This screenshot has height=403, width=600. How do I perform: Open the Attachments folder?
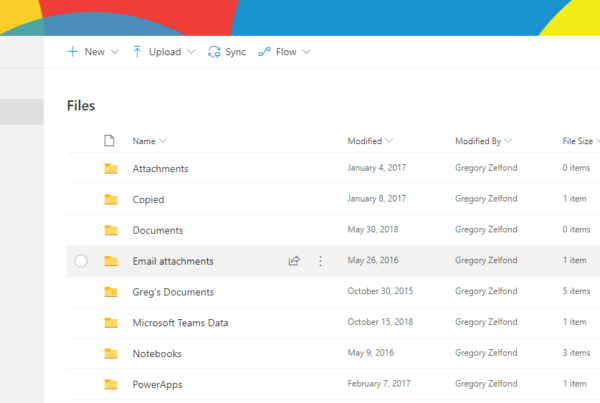(x=160, y=169)
